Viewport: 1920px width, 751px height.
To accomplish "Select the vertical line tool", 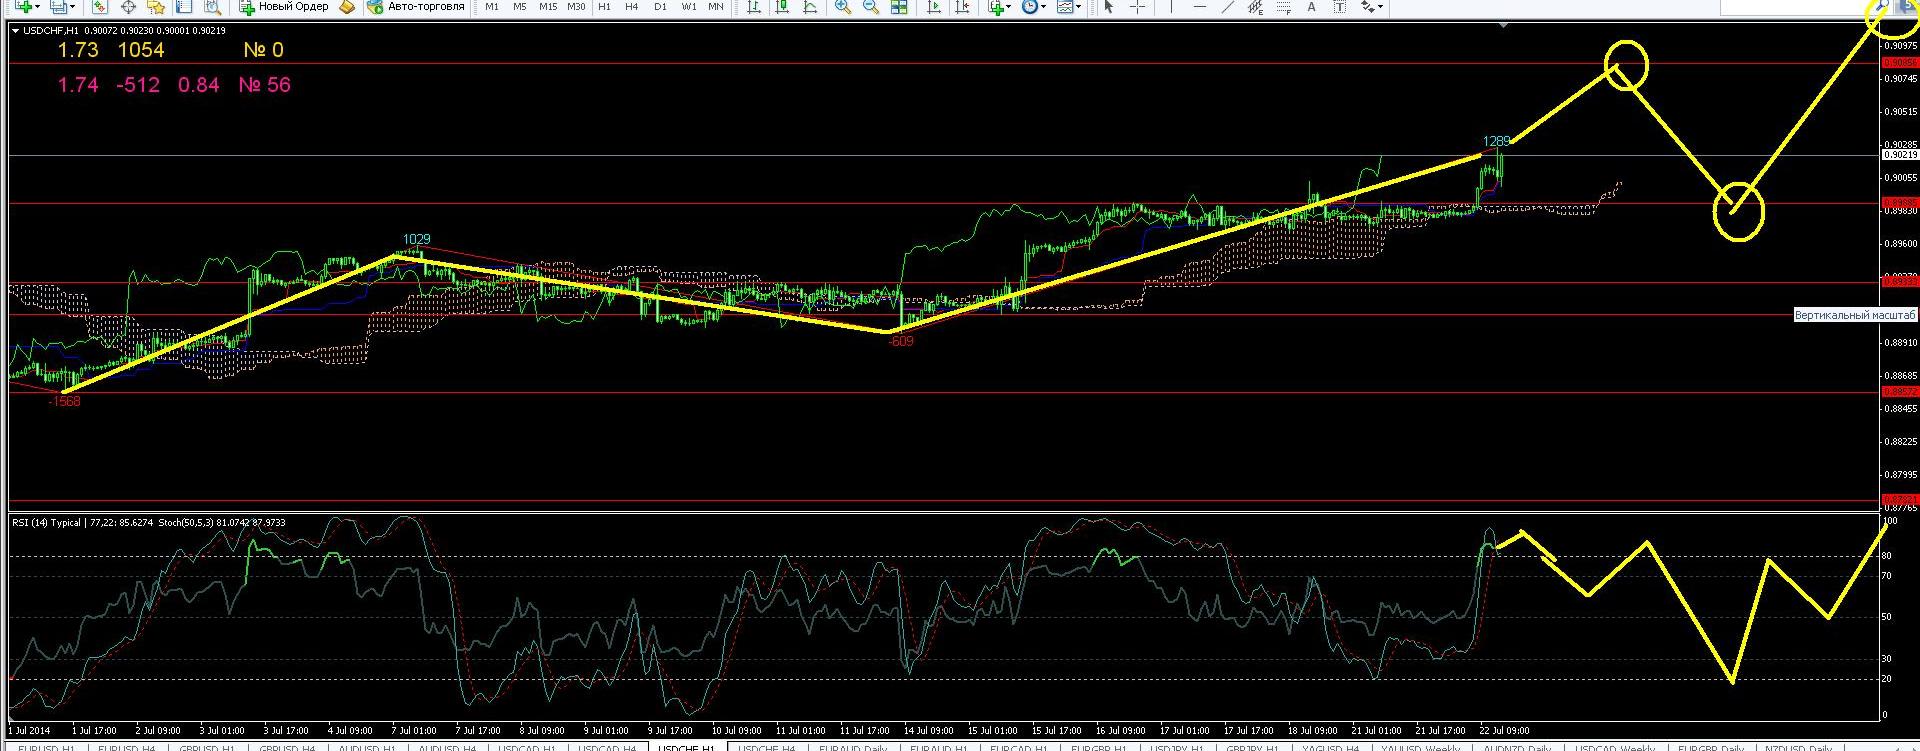I will (1171, 7).
